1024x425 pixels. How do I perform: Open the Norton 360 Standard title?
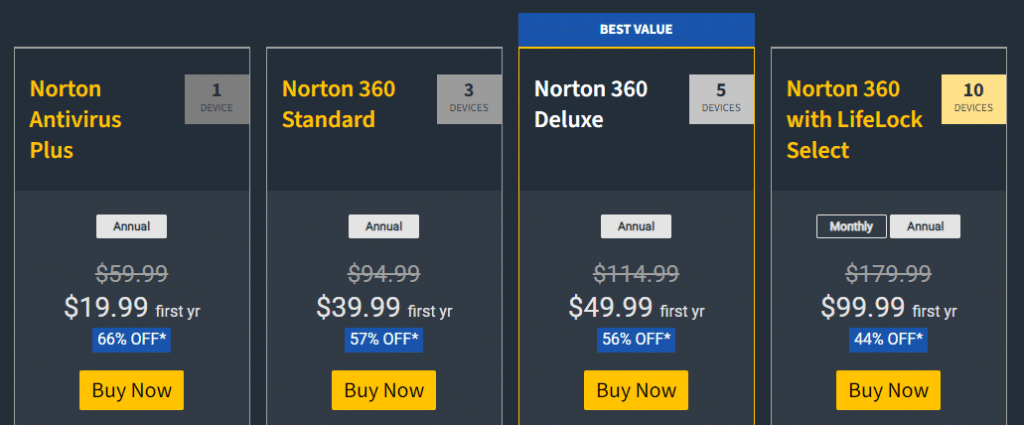(x=338, y=104)
